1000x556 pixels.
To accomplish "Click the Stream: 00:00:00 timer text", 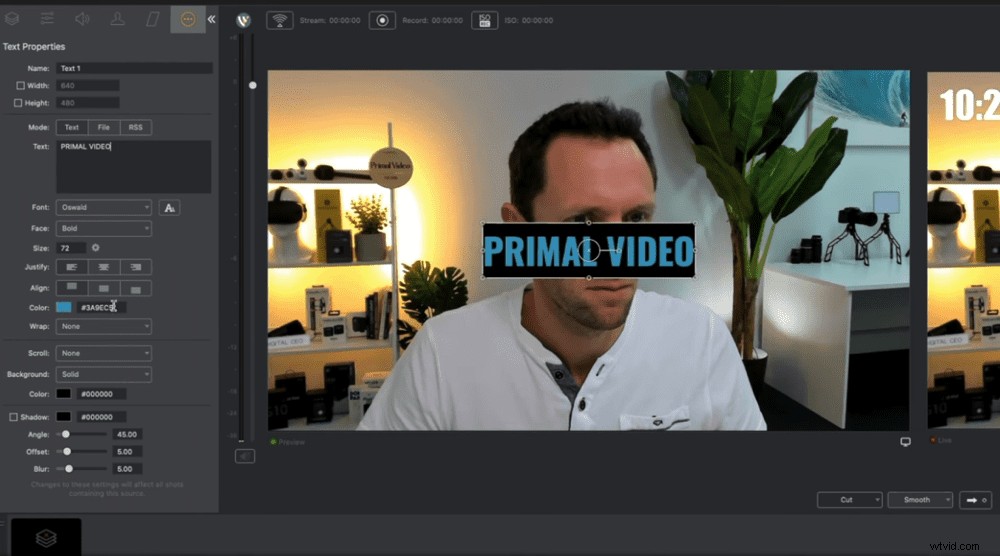I will tap(330, 20).
